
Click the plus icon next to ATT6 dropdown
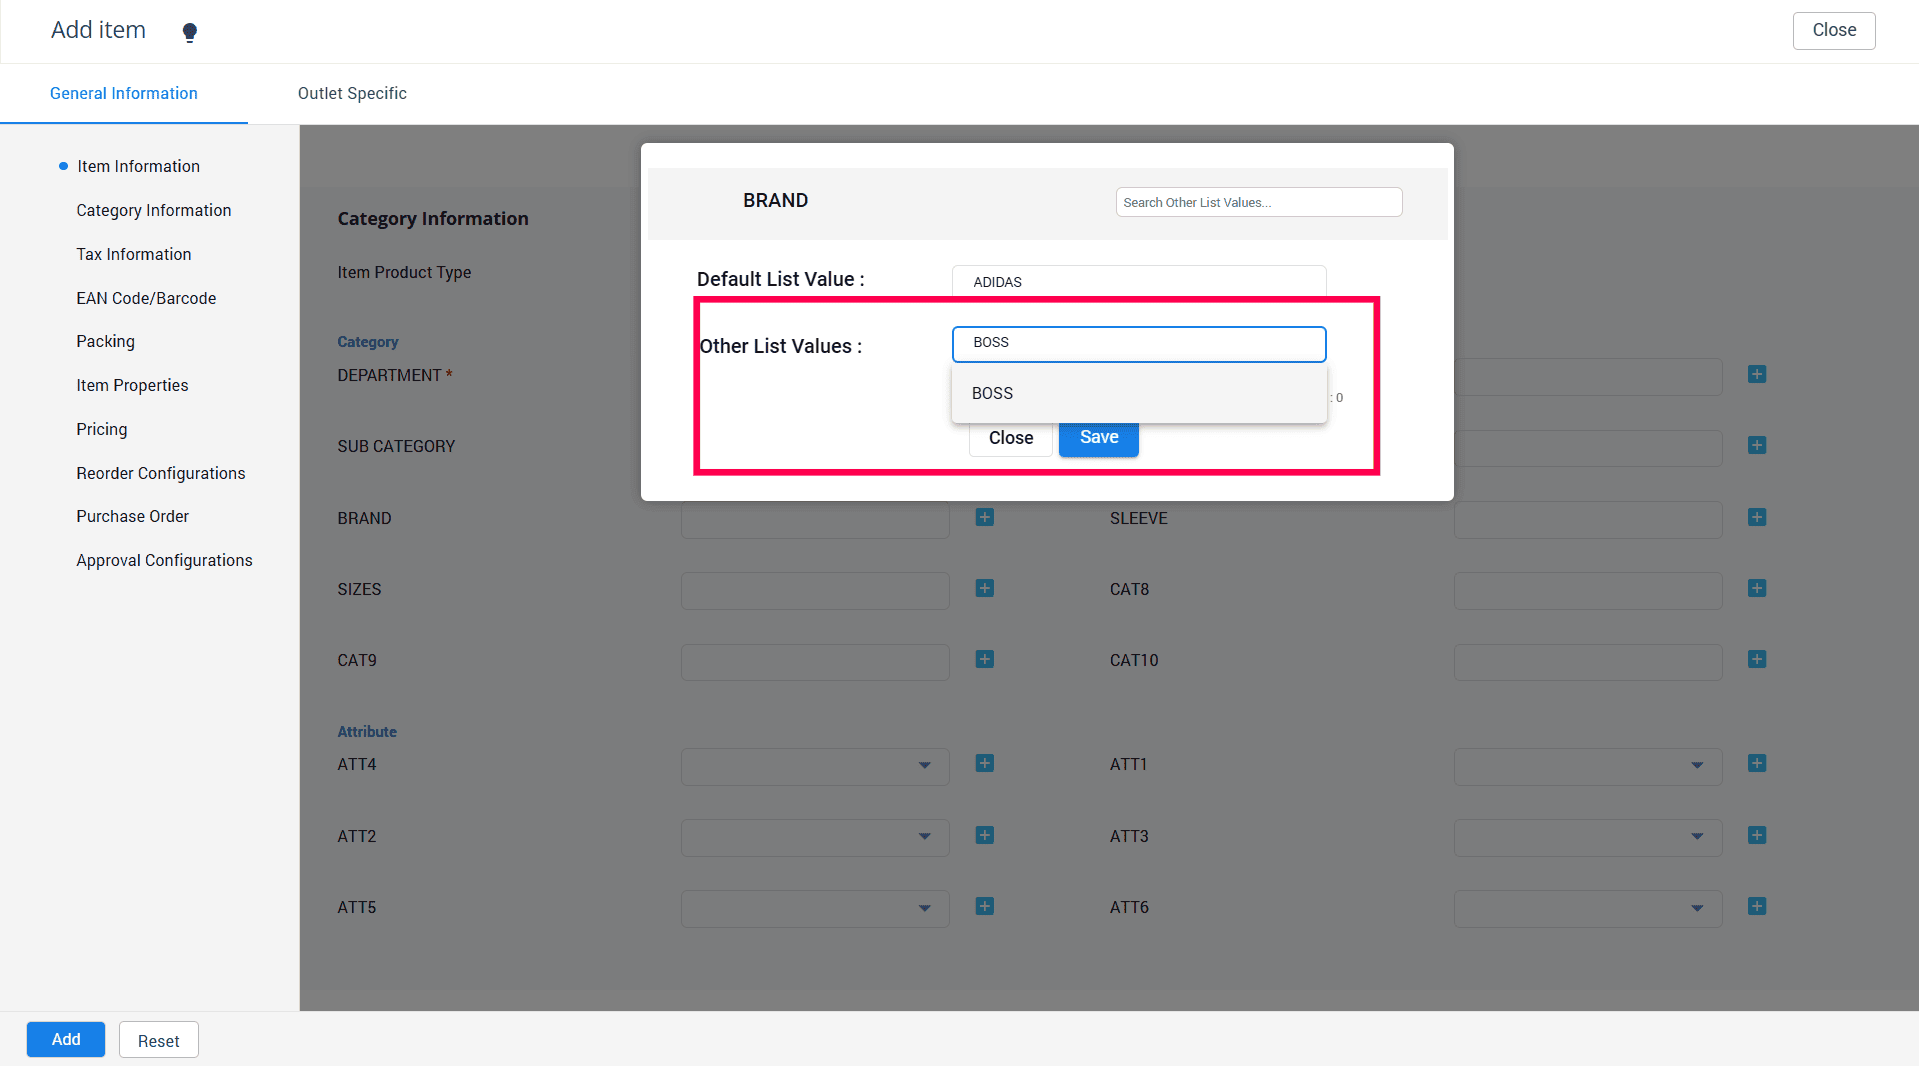tap(1757, 906)
